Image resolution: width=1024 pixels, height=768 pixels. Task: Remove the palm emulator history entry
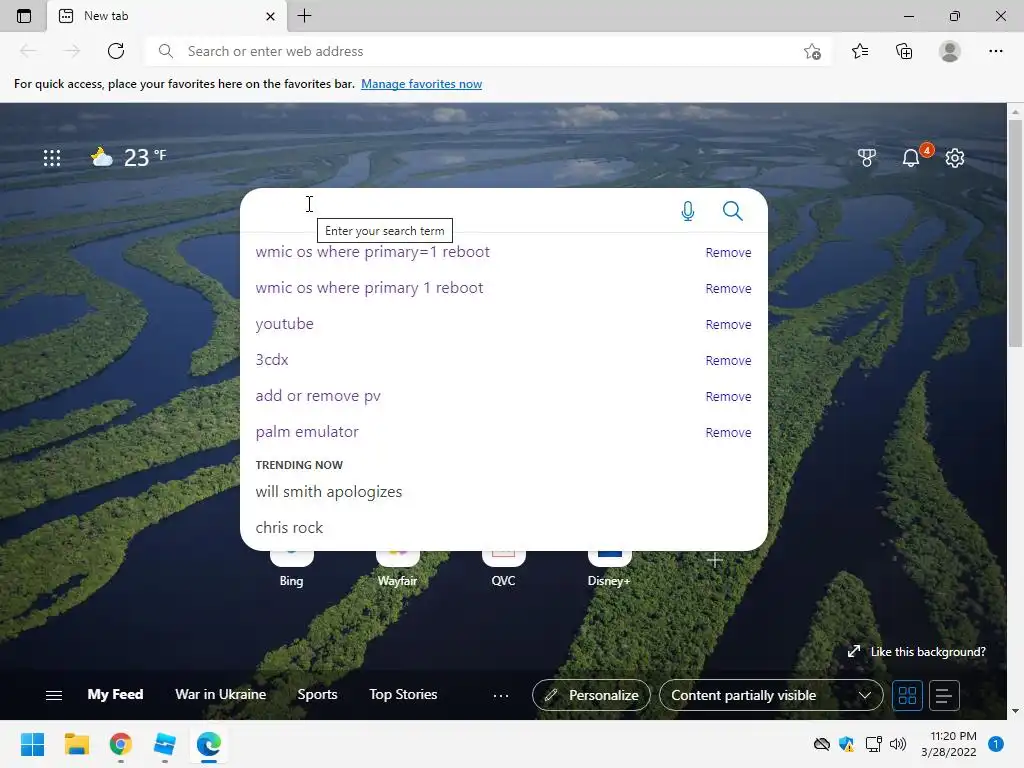pyautogui.click(x=728, y=432)
